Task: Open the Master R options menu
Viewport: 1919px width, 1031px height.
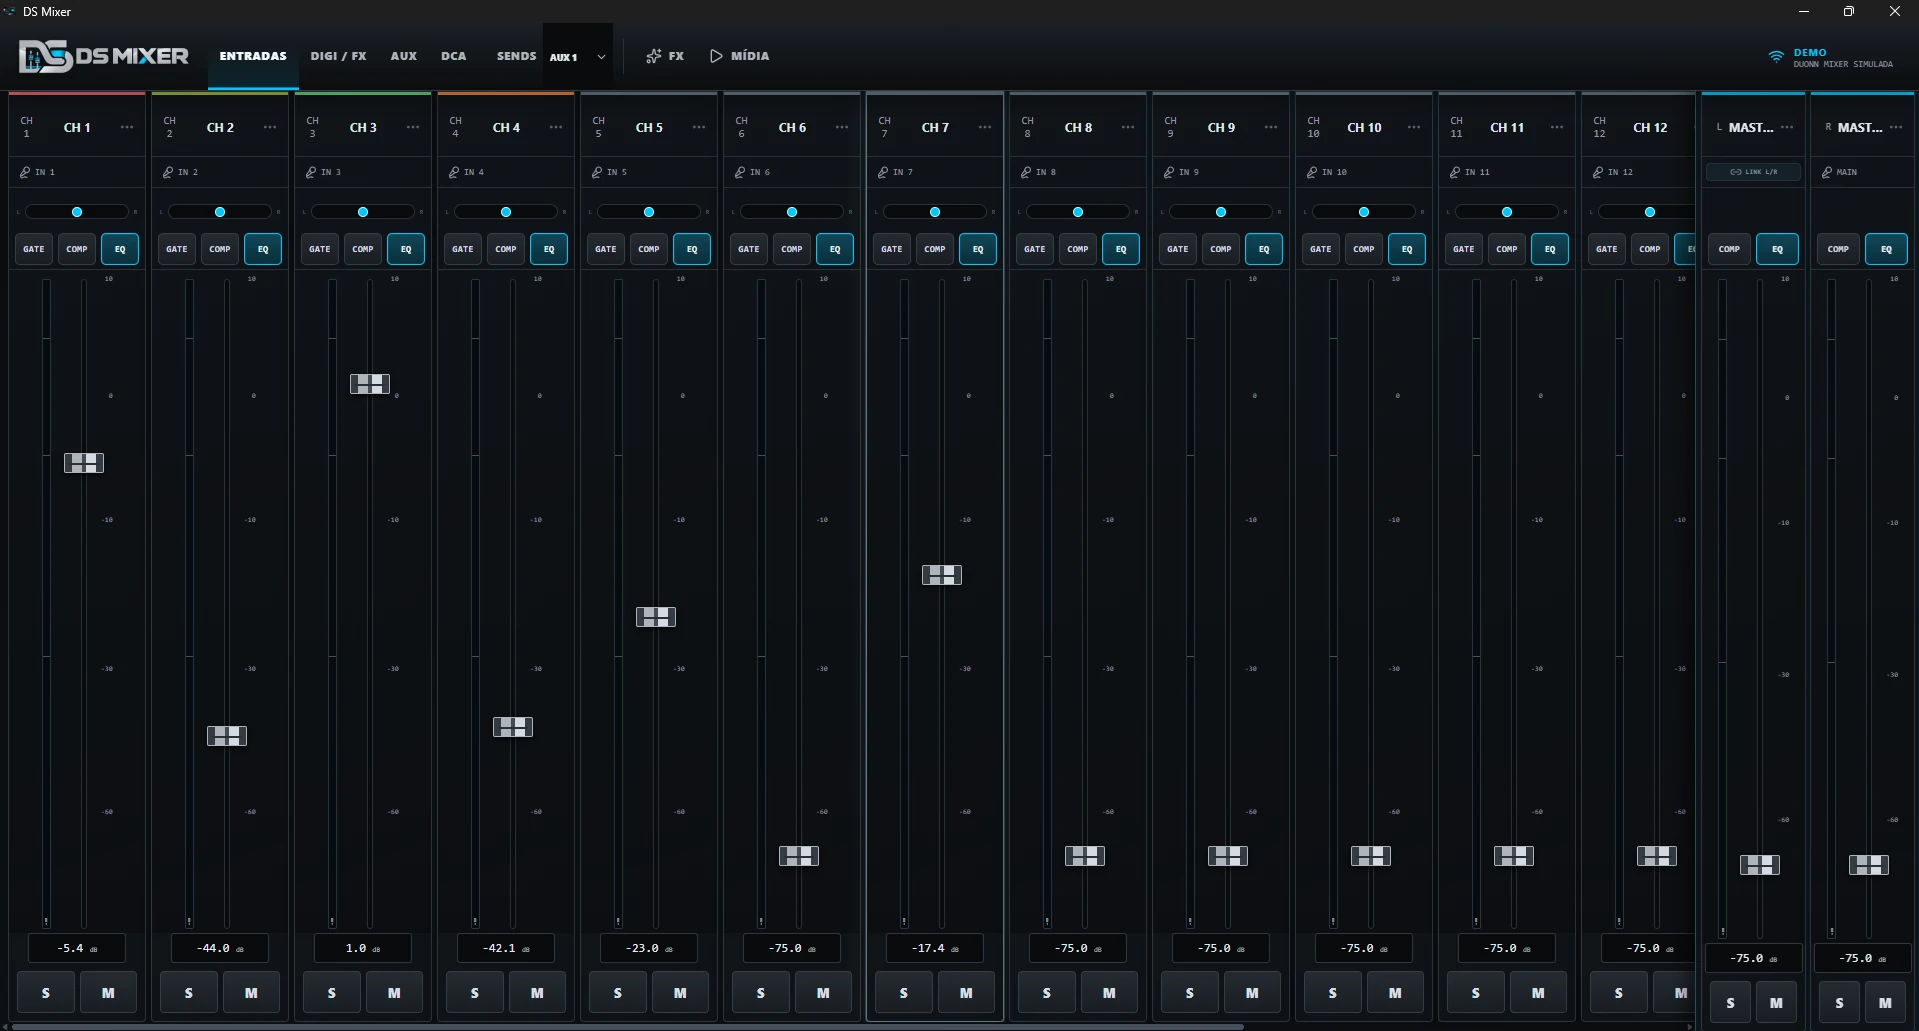Action: pos(1896,127)
